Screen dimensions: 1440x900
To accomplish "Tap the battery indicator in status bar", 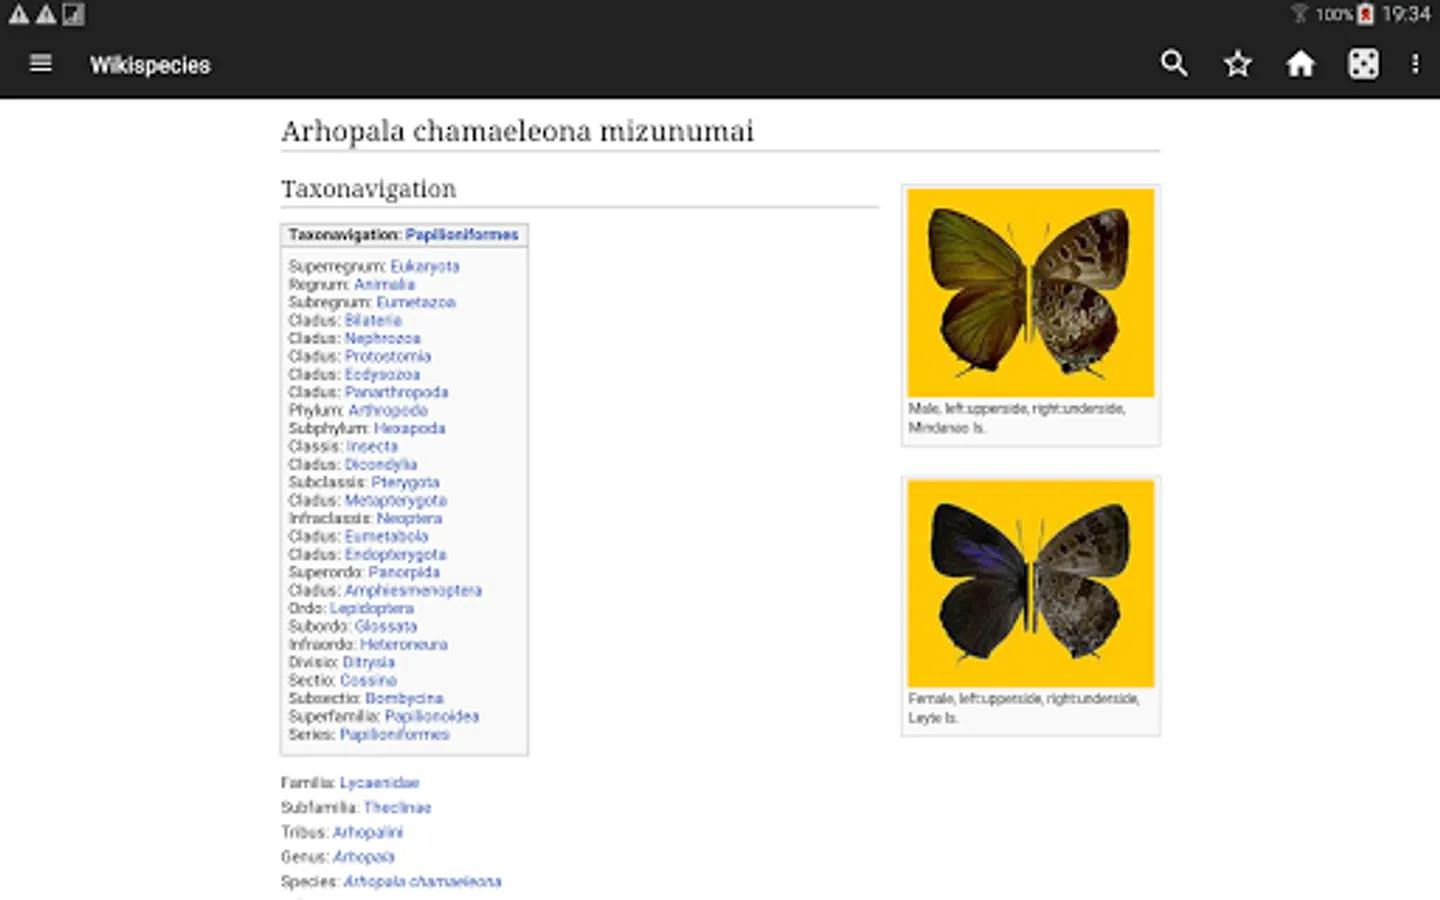I will (x=1365, y=14).
